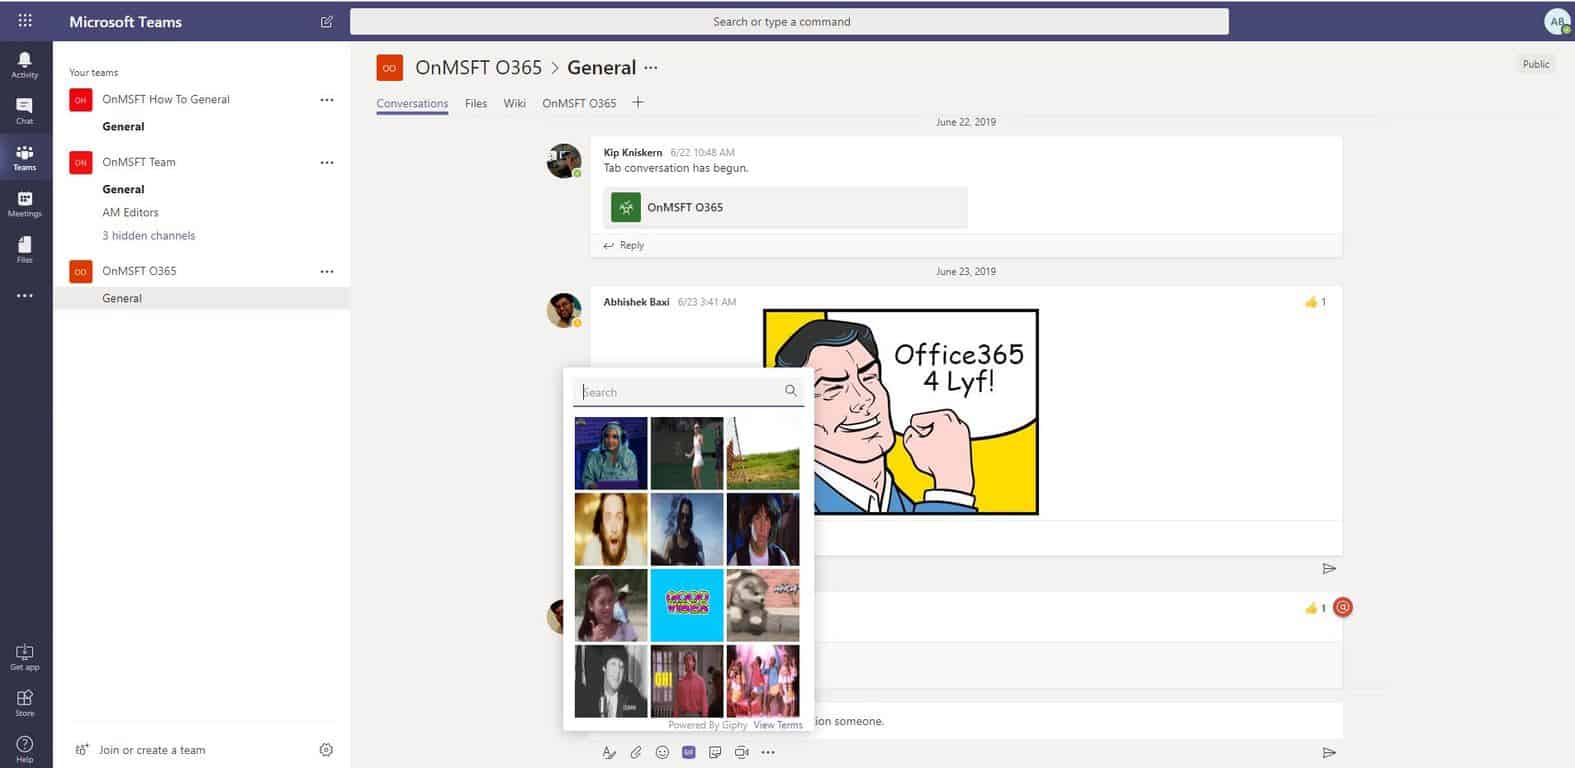Open Chat from the left rail
The height and width of the screenshot is (768, 1575).
pyautogui.click(x=24, y=110)
